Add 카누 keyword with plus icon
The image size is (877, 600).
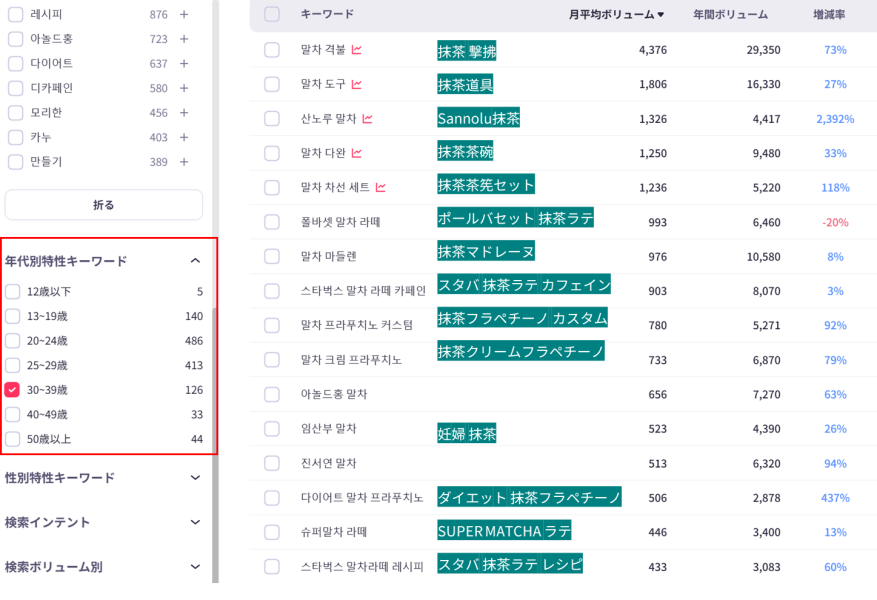(x=183, y=138)
